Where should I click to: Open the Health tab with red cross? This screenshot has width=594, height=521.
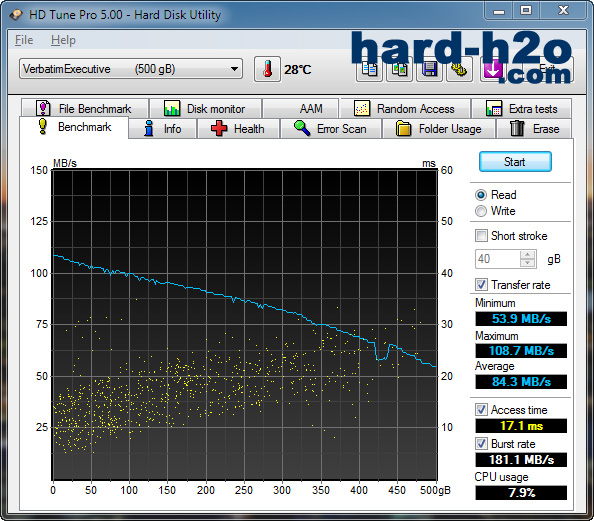[x=238, y=129]
